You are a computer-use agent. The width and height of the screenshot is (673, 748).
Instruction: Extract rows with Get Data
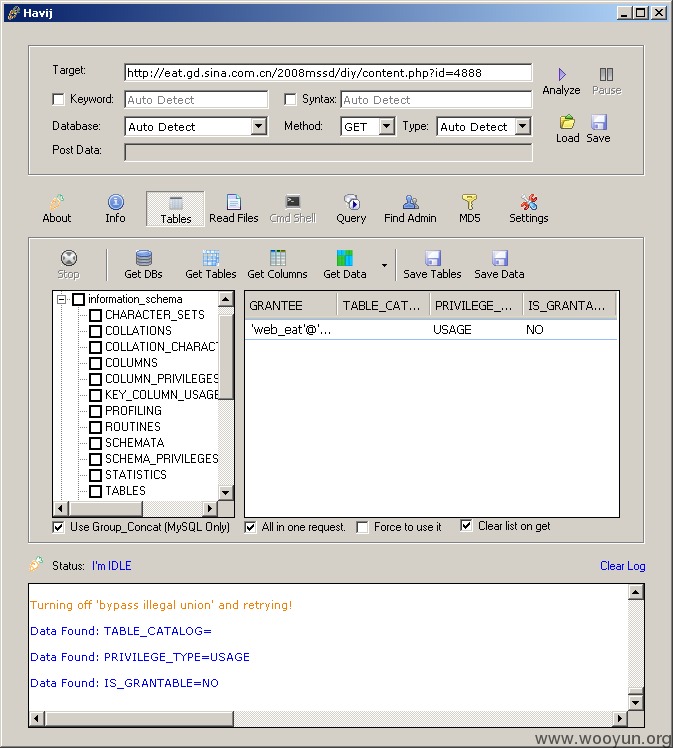pyautogui.click(x=344, y=265)
